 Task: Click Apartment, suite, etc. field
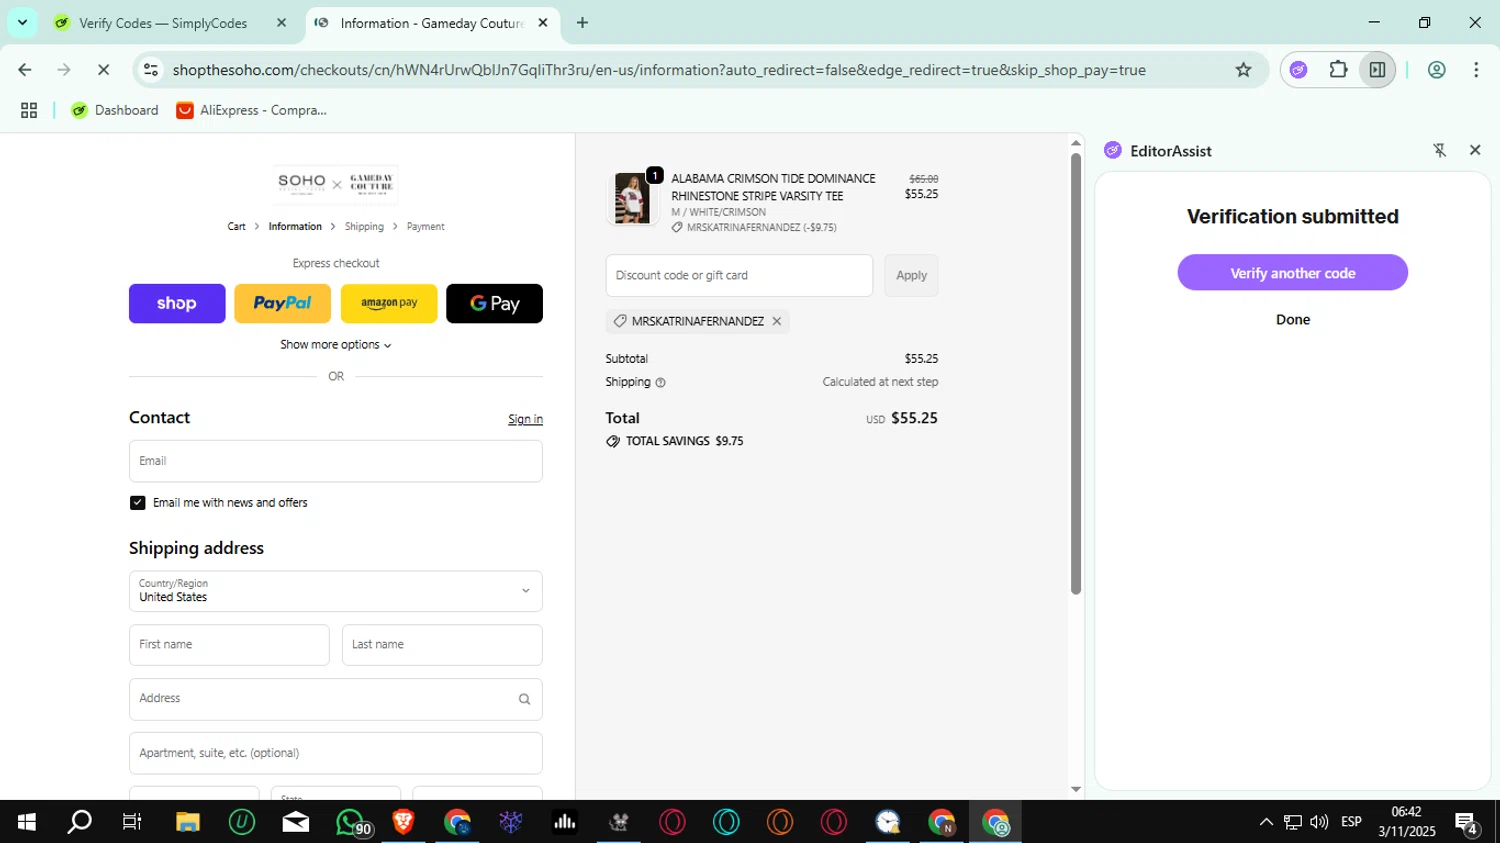click(336, 753)
